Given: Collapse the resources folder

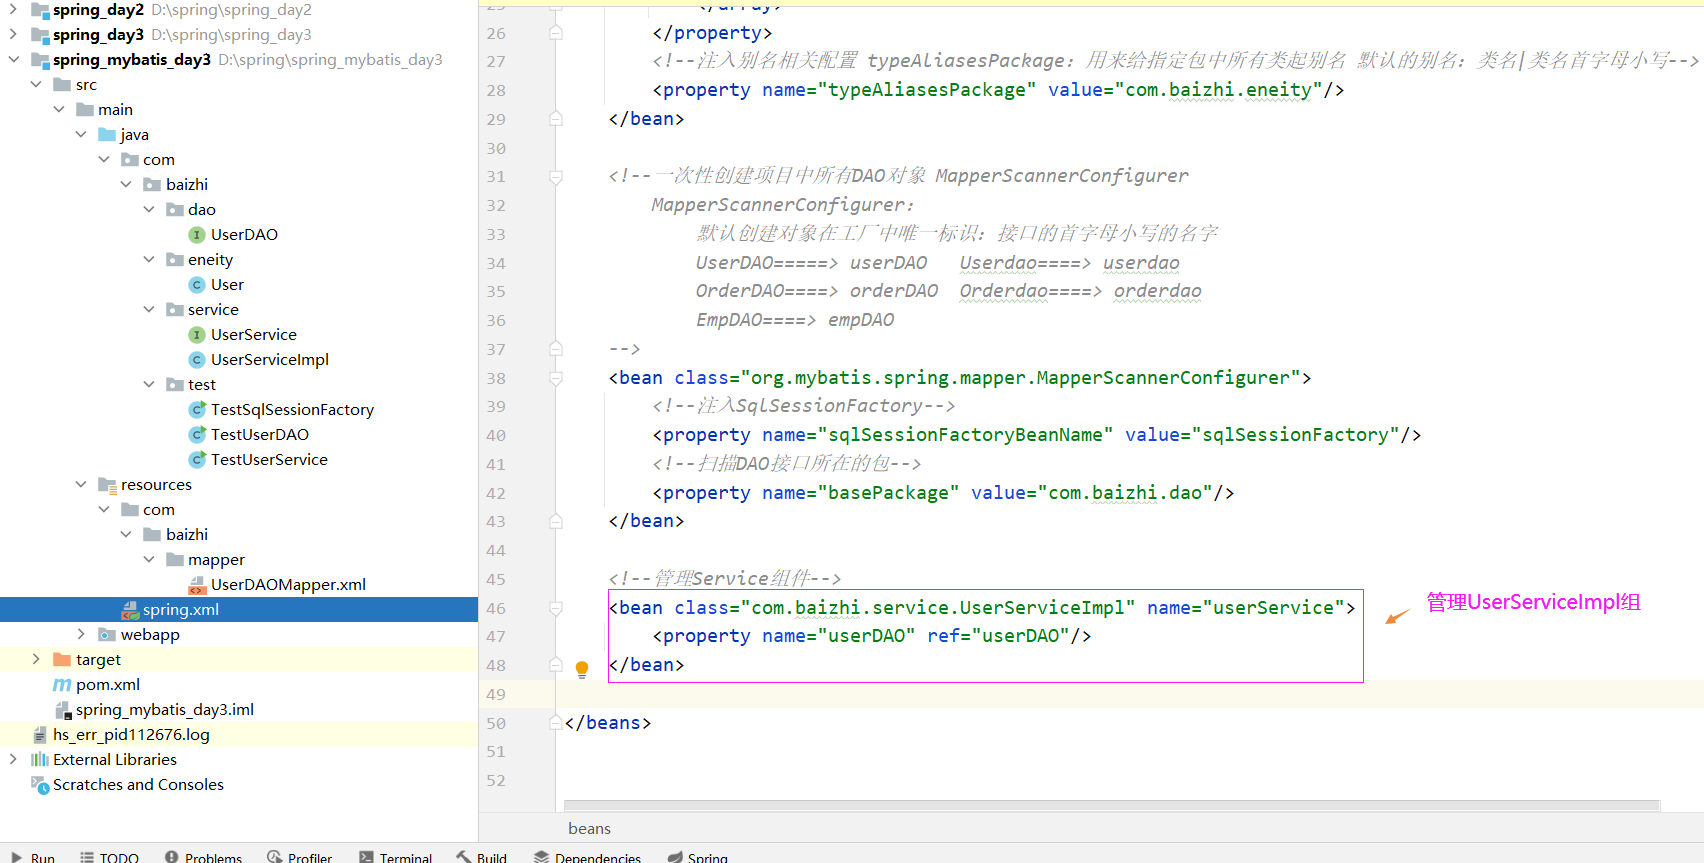Looking at the screenshot, I should tap(81, 485).
